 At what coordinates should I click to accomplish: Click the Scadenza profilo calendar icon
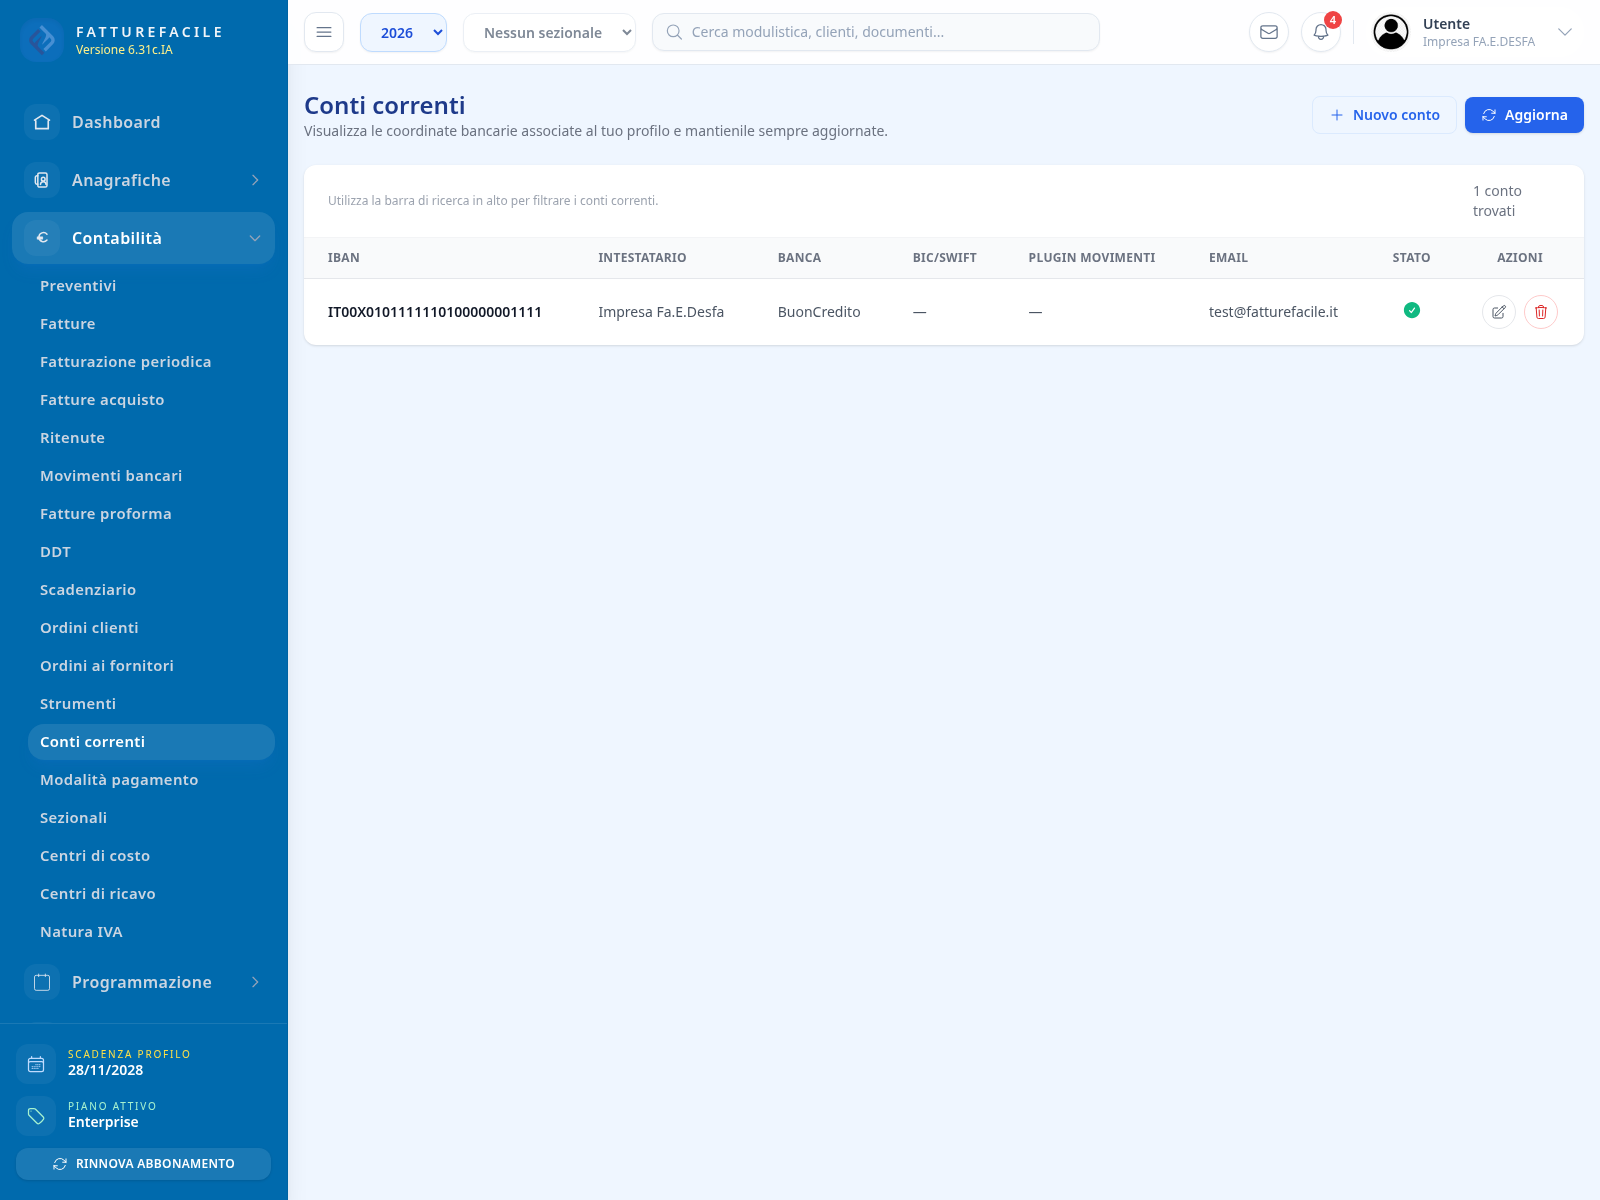pos(36,1064)
